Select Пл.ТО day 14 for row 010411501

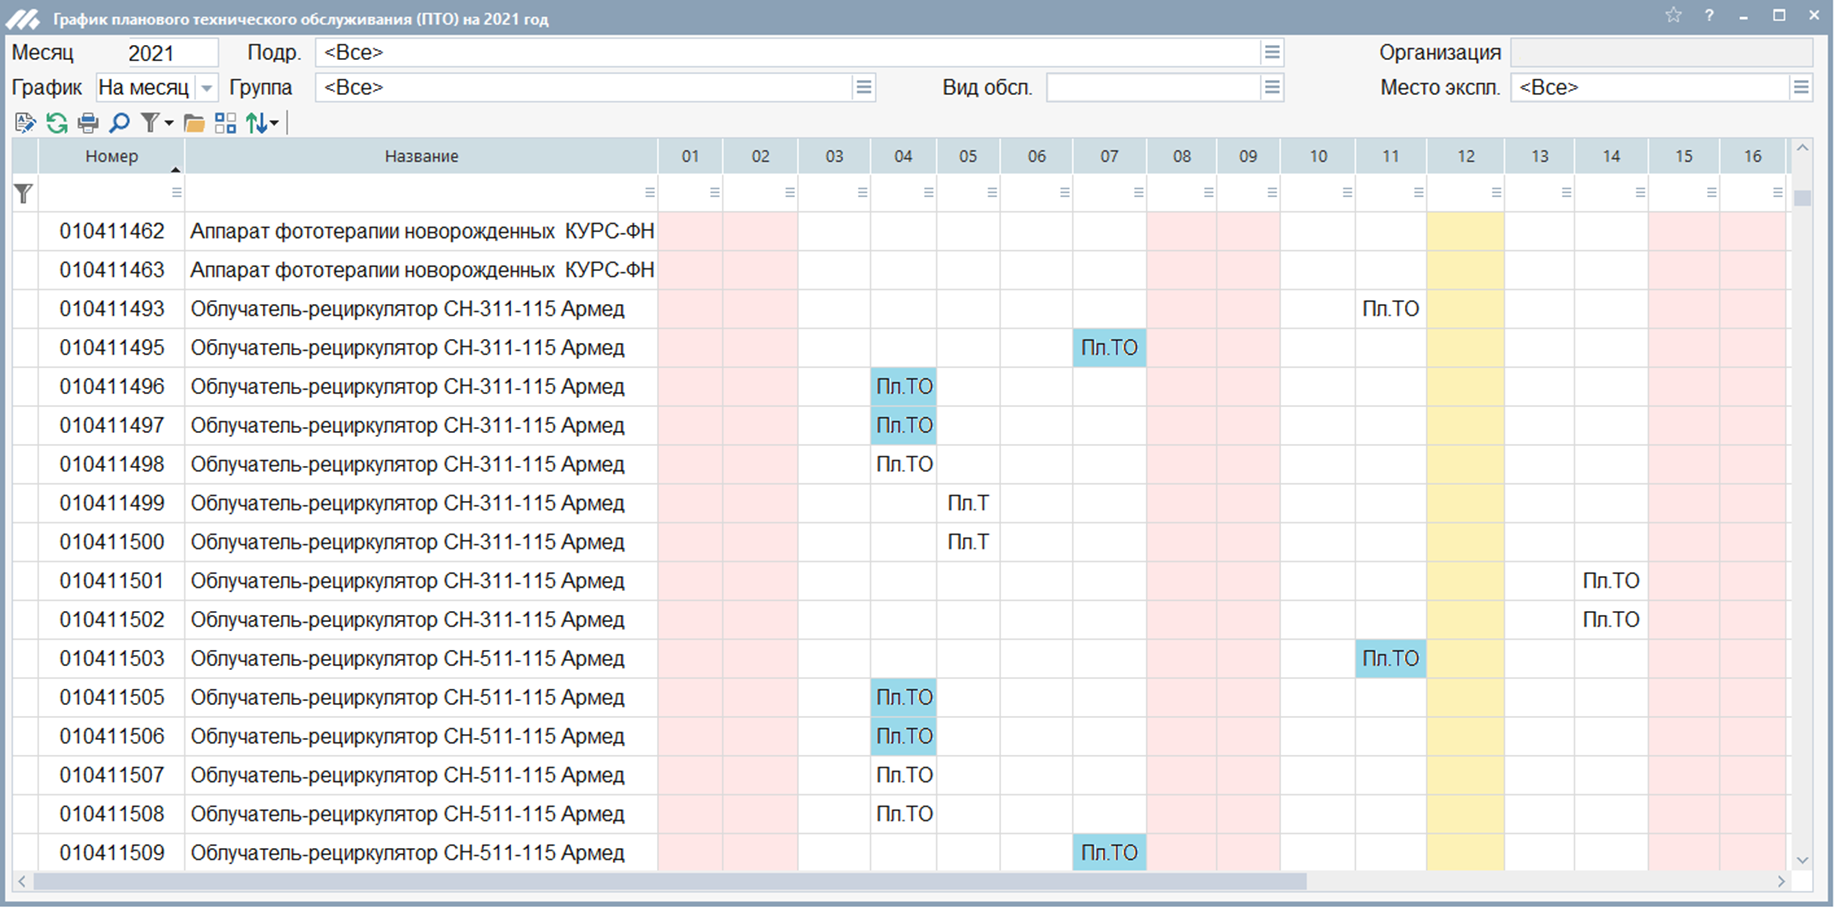click(1611, 581)
